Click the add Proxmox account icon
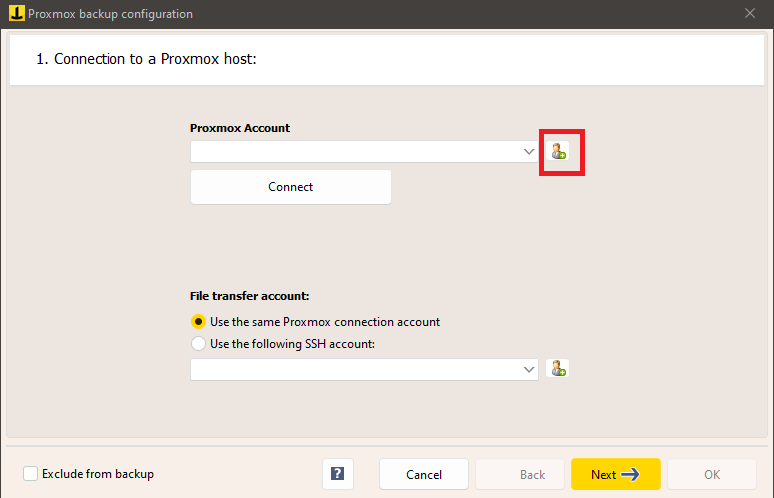774x498 pixels. coord(559,152)
